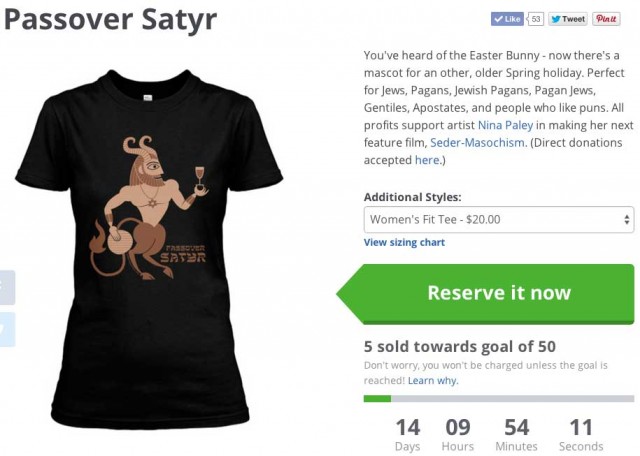Click the Passover Satyr page title
The height and width of the screenshot is (456, 640).
coord(110,19)
